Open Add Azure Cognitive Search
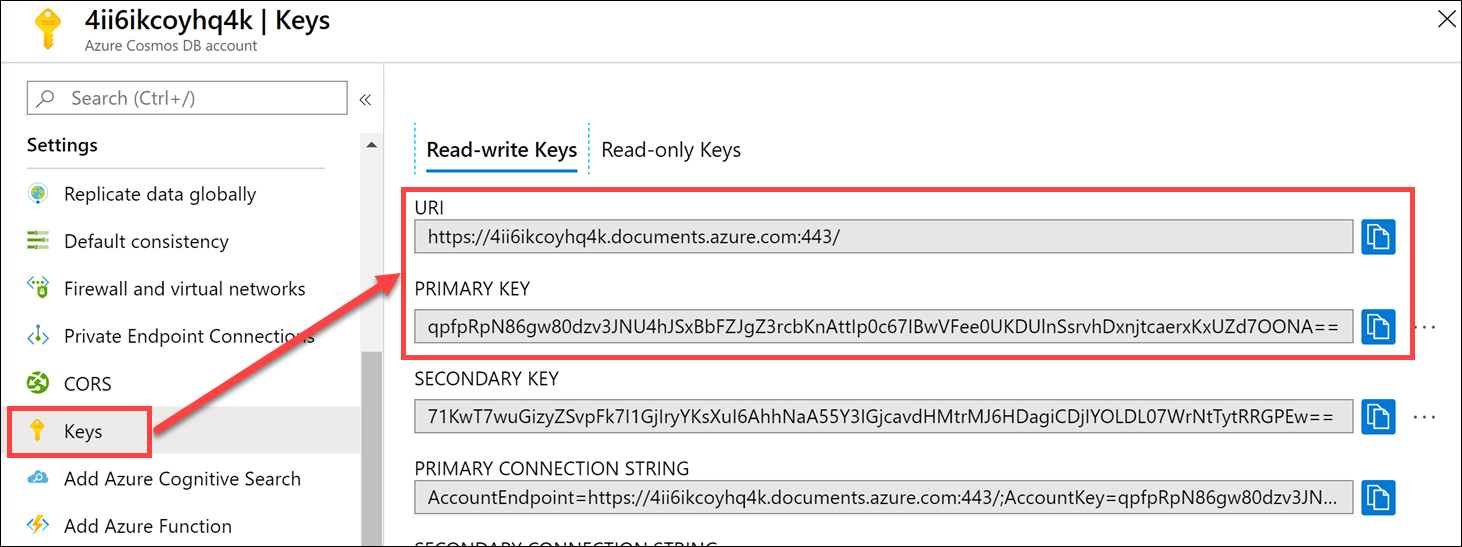This screenshot has height=547, width=1462. pos(181,479)
